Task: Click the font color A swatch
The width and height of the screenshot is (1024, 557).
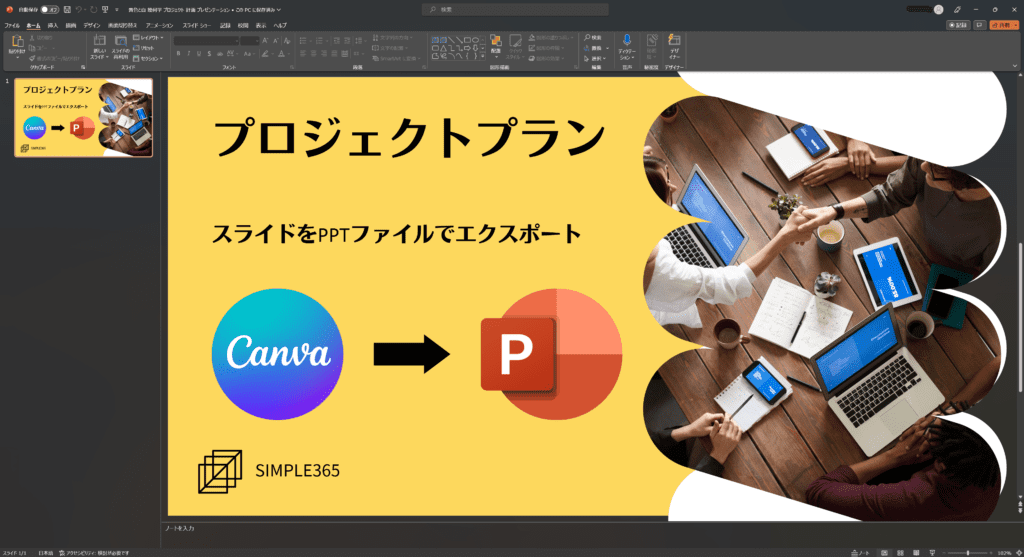Action: point(281,54)
